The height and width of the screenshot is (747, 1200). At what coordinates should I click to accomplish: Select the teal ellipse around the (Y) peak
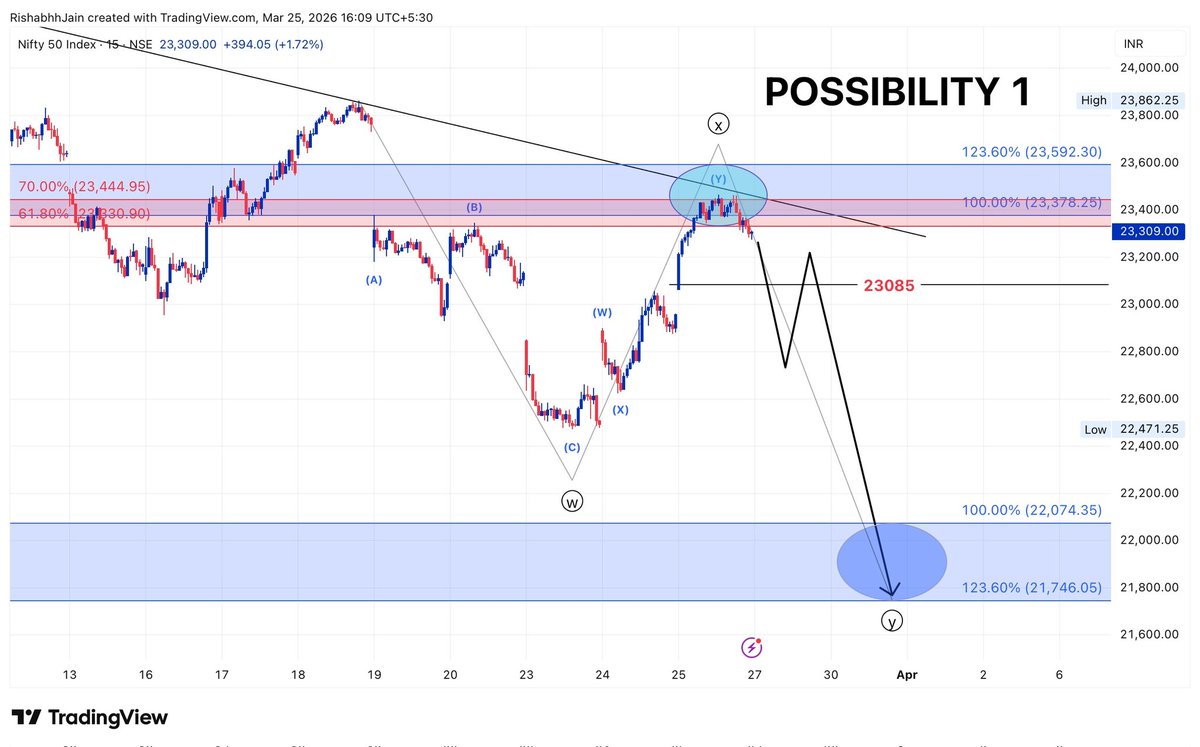click(718, 194)
